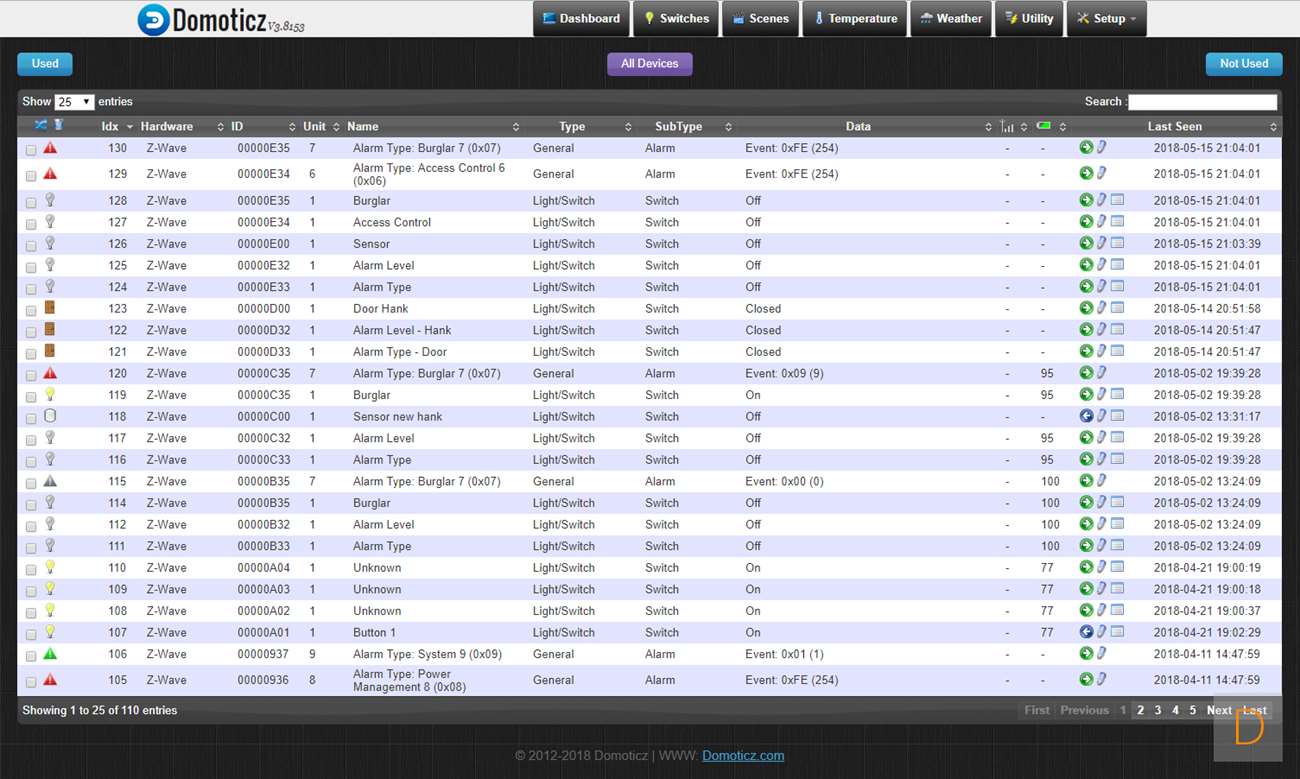This screenshot has height=779, width=1300.
Task: Click green arrow icon for device 128
Action: [x=1086, y=200]
